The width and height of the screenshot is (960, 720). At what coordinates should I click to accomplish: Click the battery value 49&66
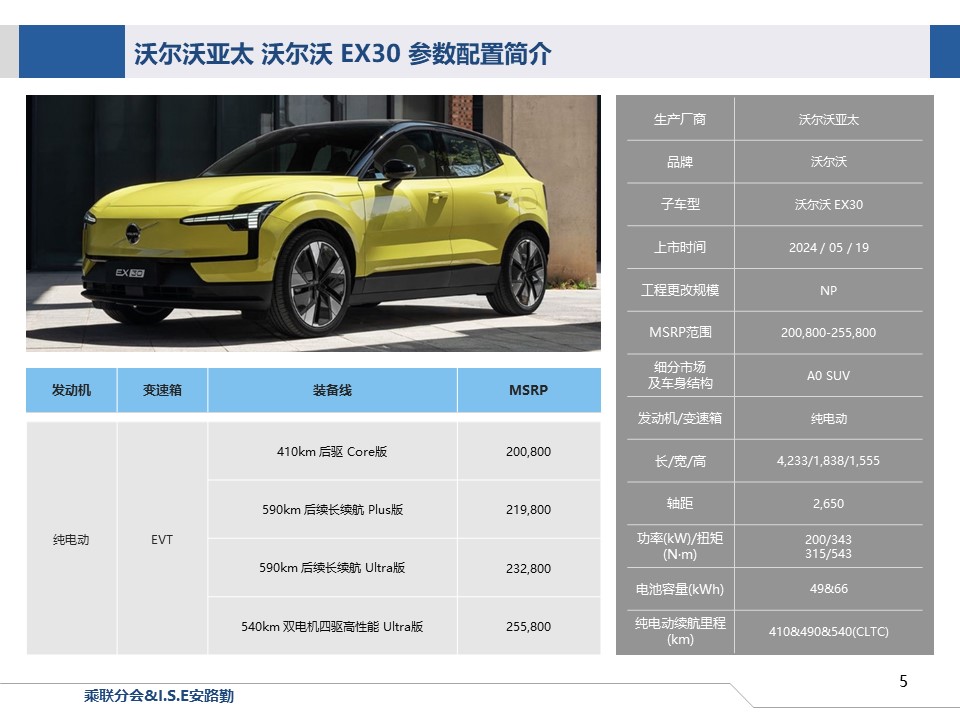pos(828,588)
